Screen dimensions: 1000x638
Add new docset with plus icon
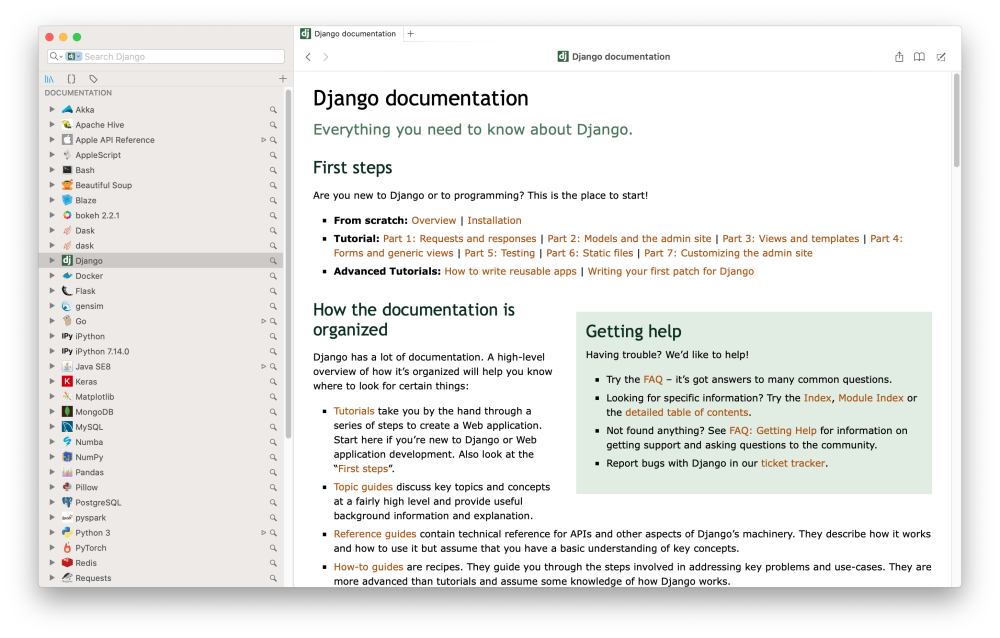(283, 78)
